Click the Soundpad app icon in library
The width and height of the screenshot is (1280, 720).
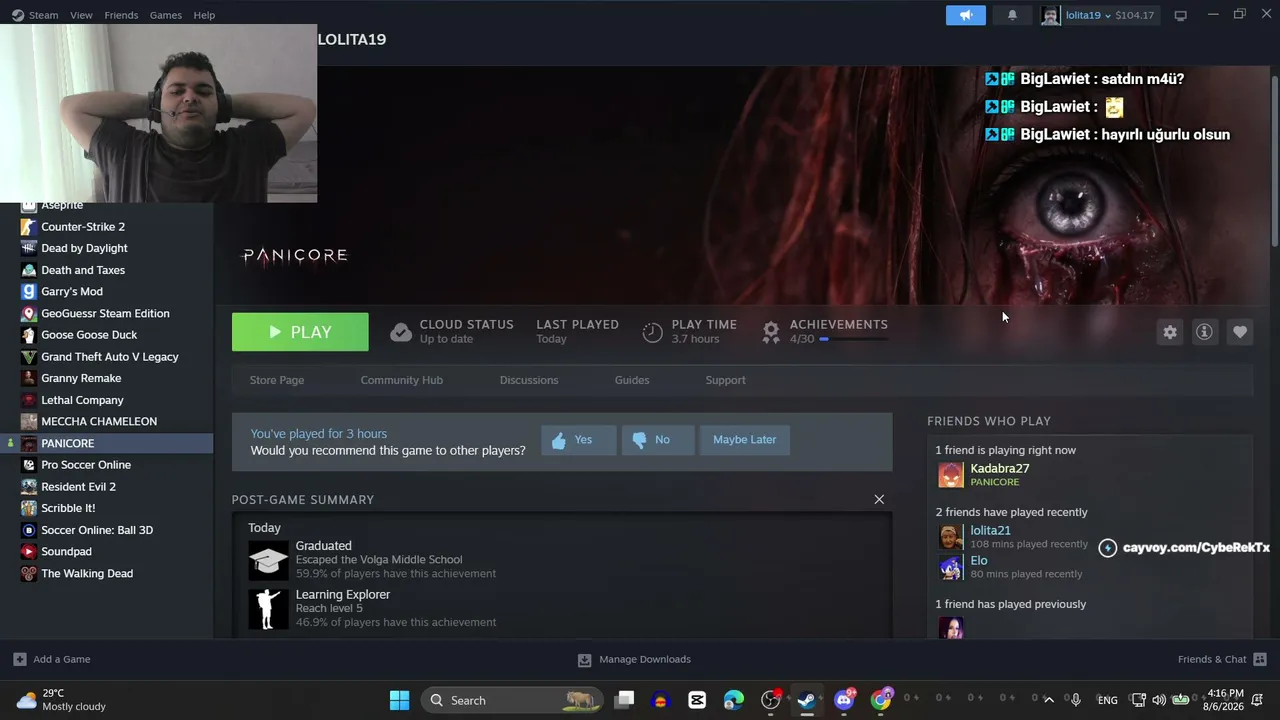(29, 552)
